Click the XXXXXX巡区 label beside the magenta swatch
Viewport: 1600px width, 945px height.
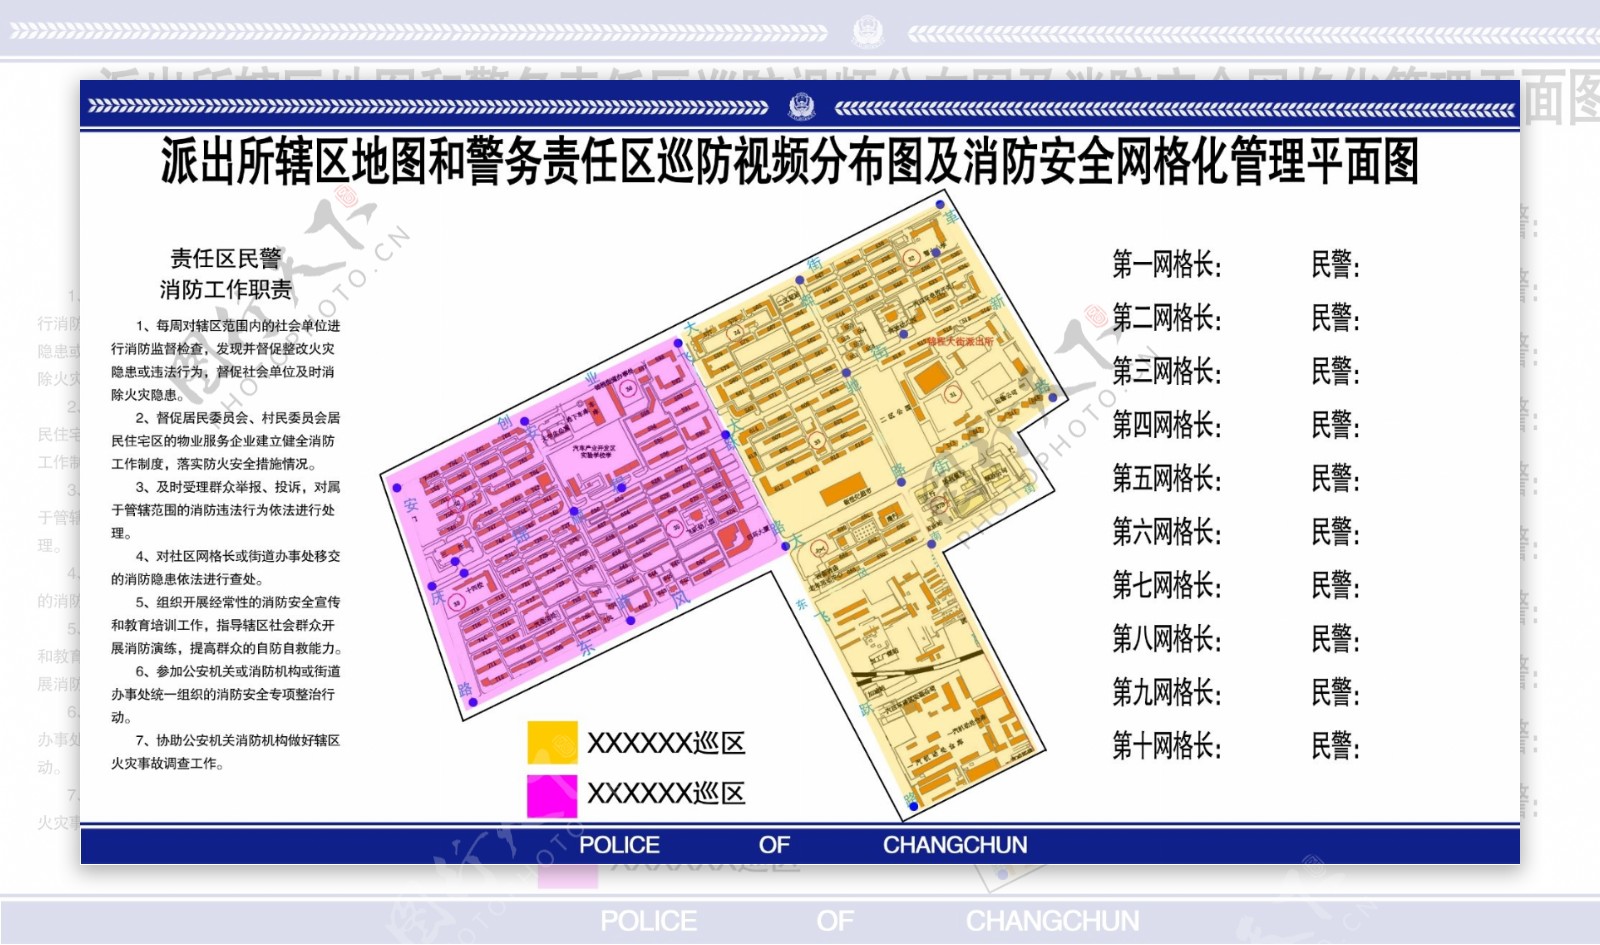pos(666,794)
